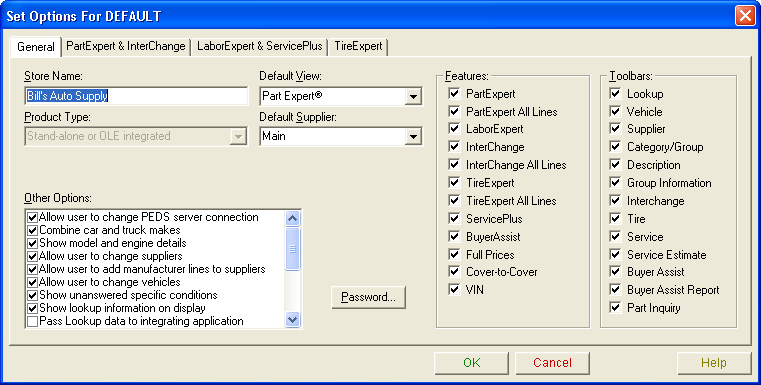Disable the Group Information toolbar

pyautogui.click(x=615, y=183)
